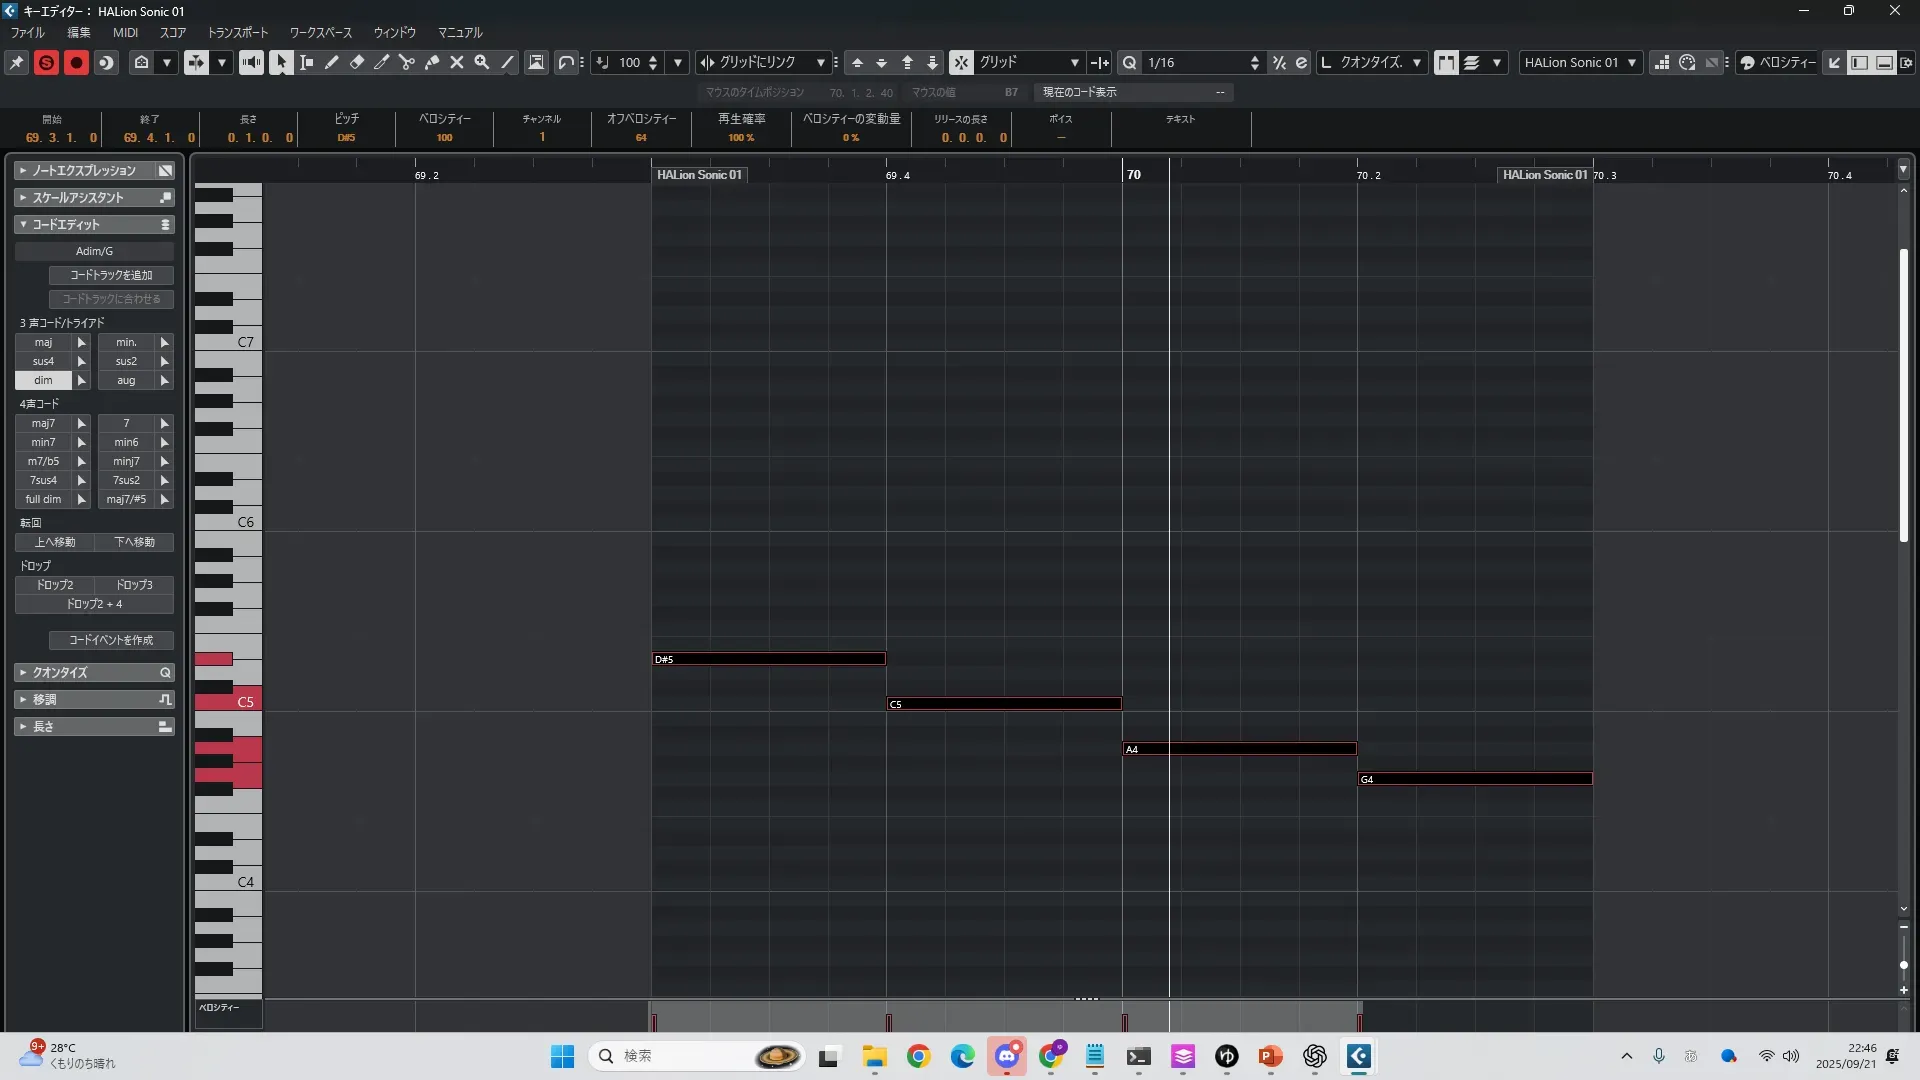Select the Draw pencil tool
Image resolution: width=1920 pixels, height=1080 pixels.
tap(332, 62)
